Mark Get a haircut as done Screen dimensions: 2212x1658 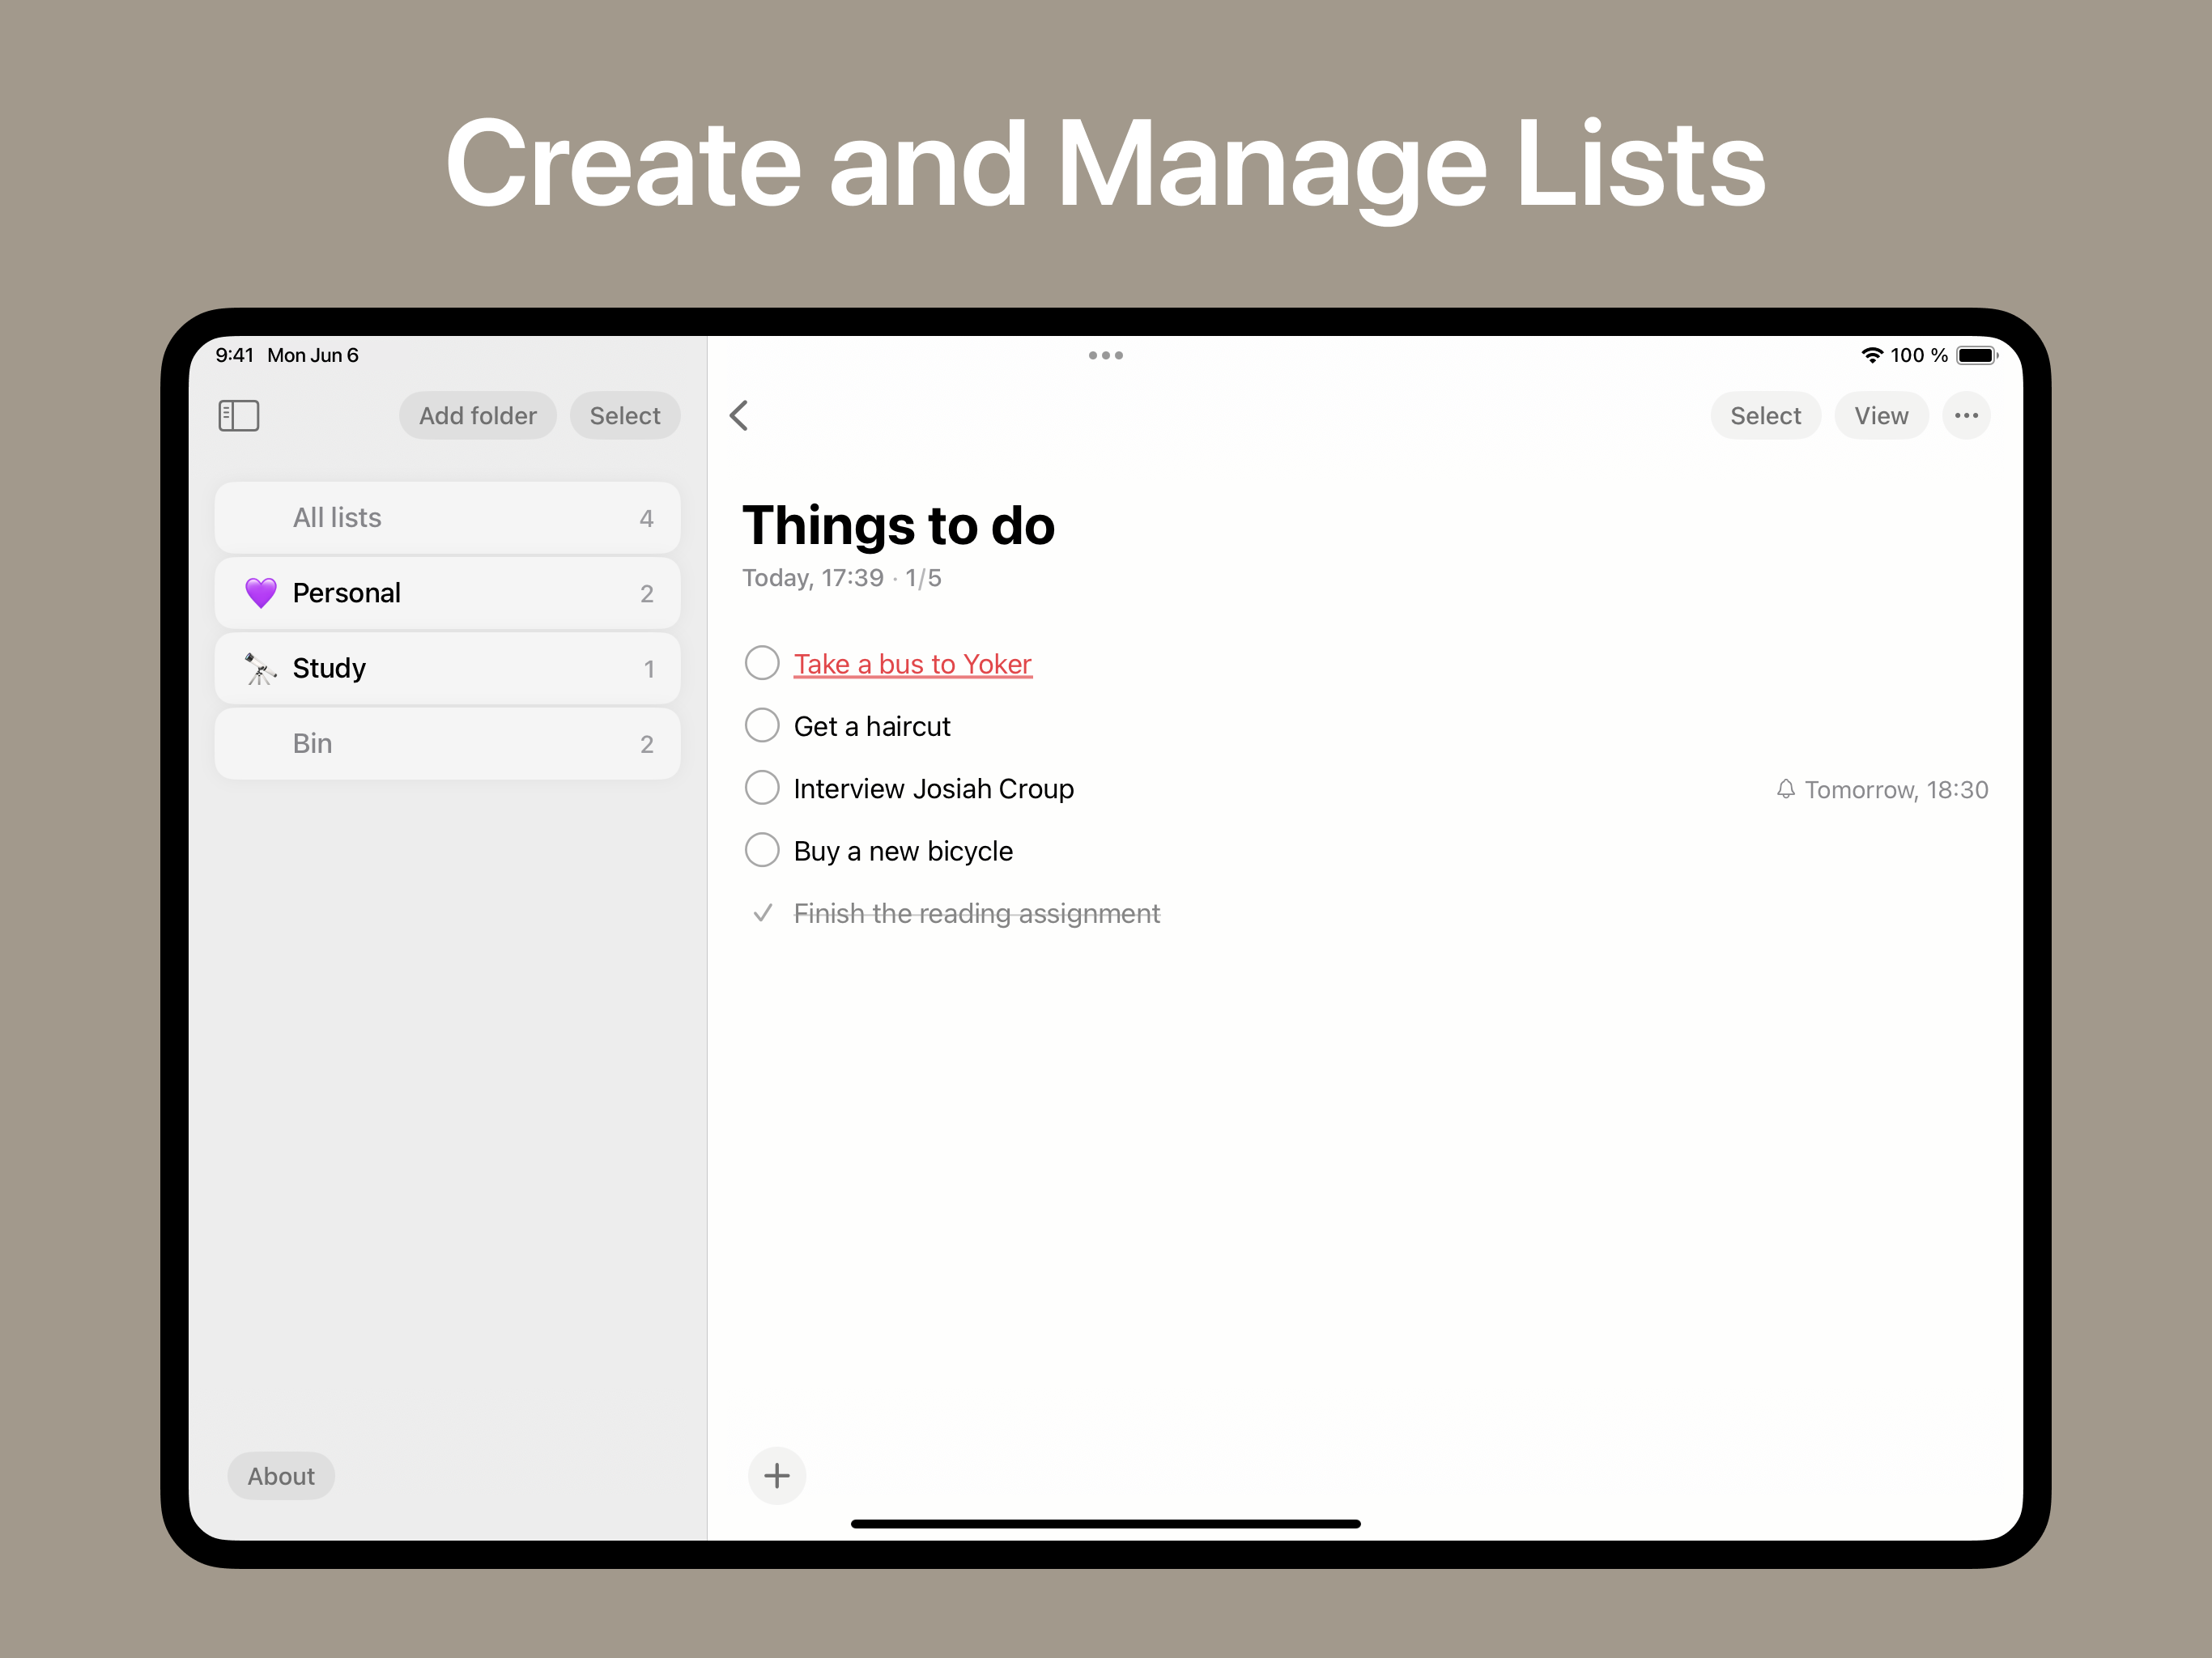click(762, 726)
